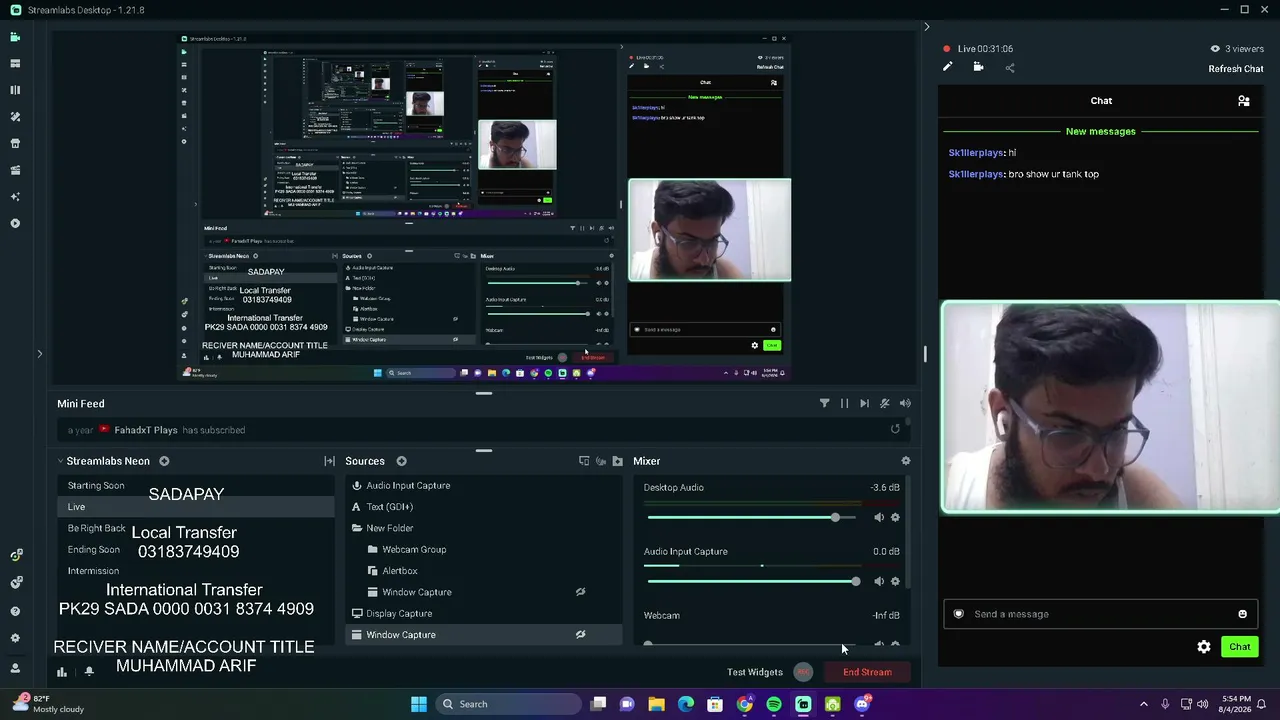Add a new scene with the plus icon

pos(164,461)
